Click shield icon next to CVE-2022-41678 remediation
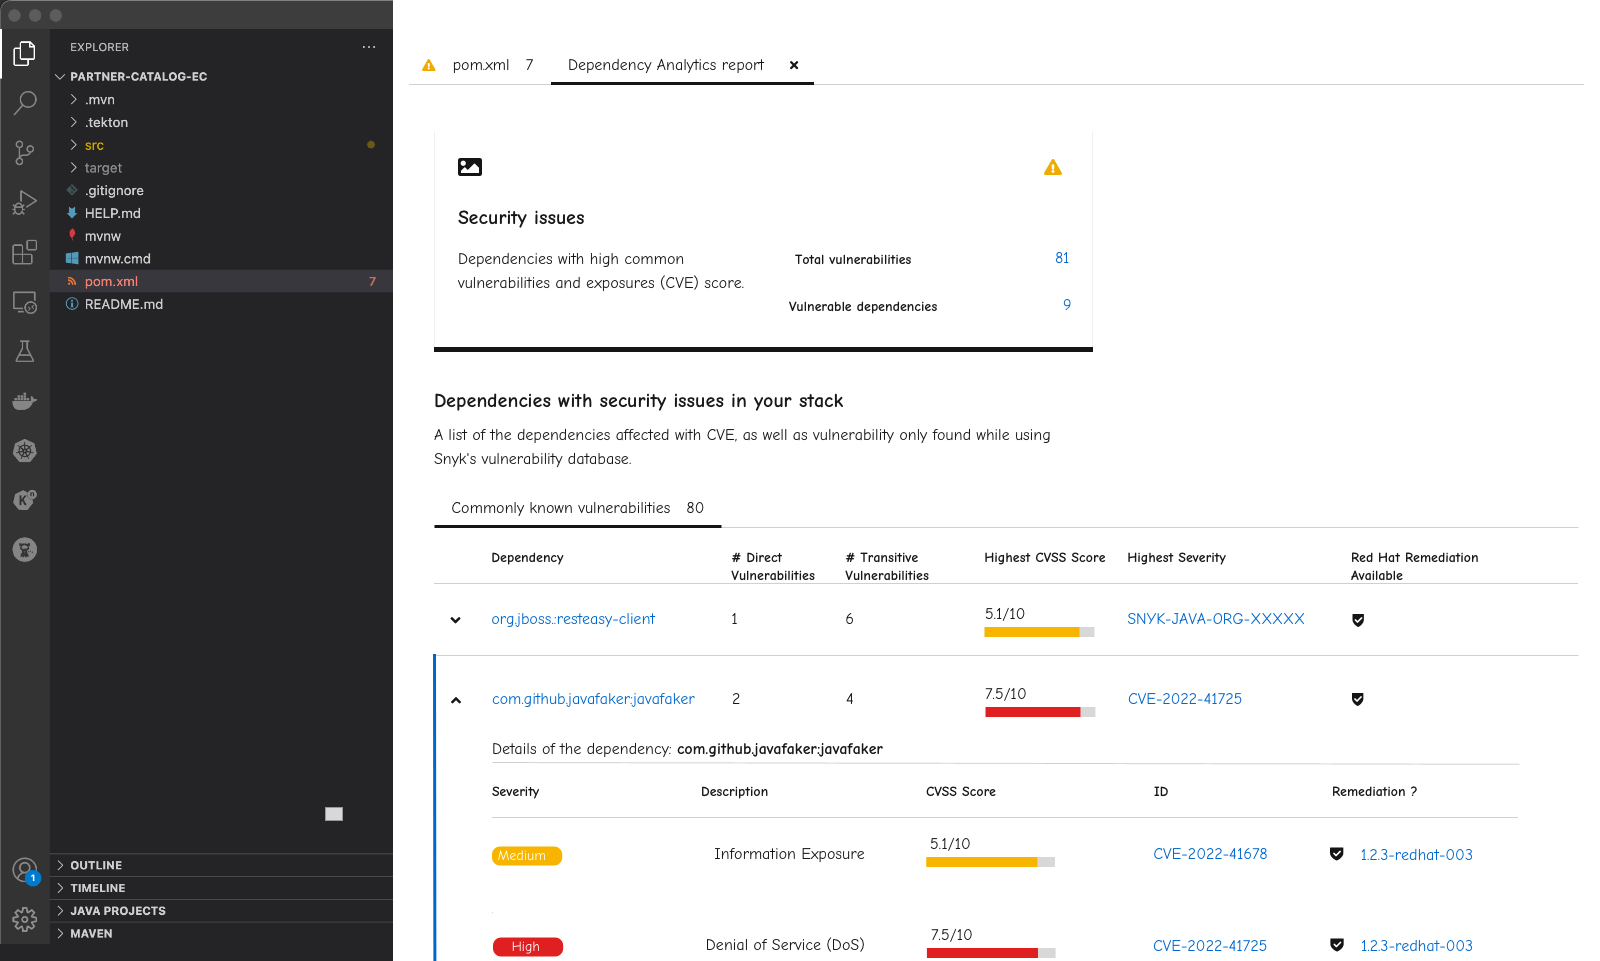The image size is (1600, 961). point(1336,854)
